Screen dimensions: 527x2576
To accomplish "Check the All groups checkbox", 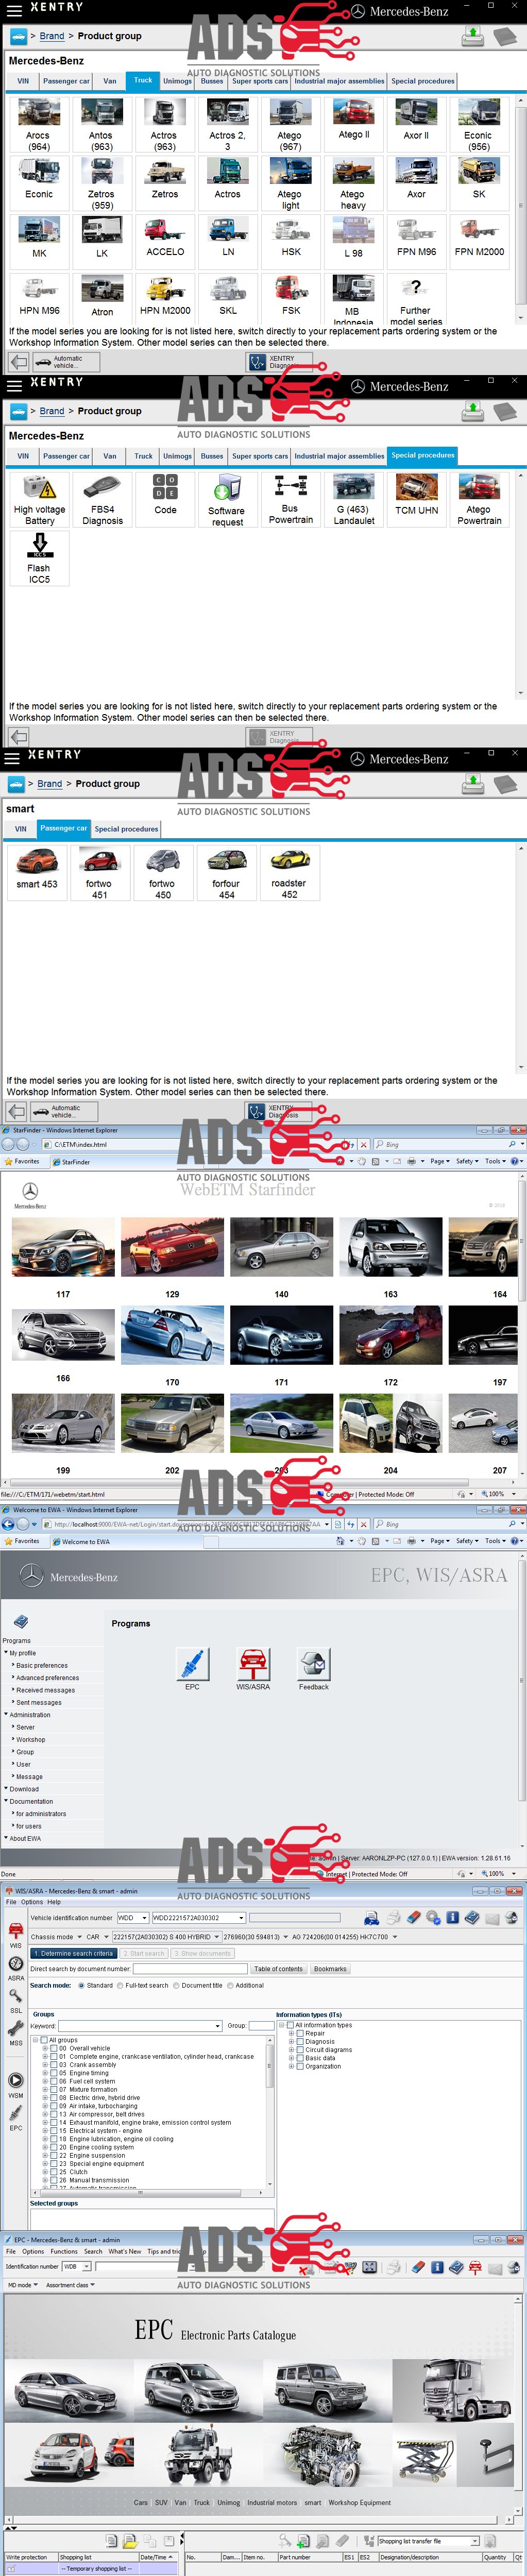I will coord(44,2040).
